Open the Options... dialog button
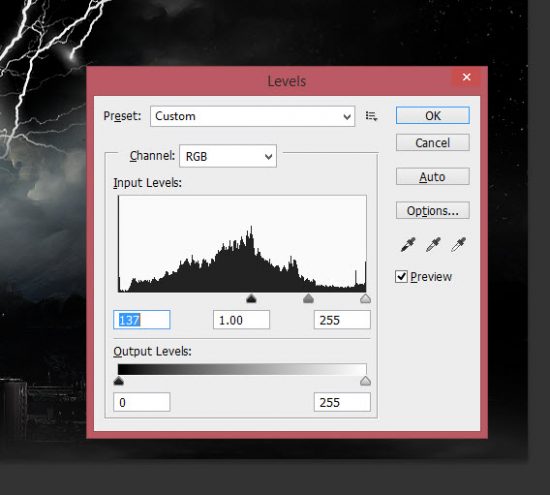Screen dimensions: 550x495 pos(432,210)
